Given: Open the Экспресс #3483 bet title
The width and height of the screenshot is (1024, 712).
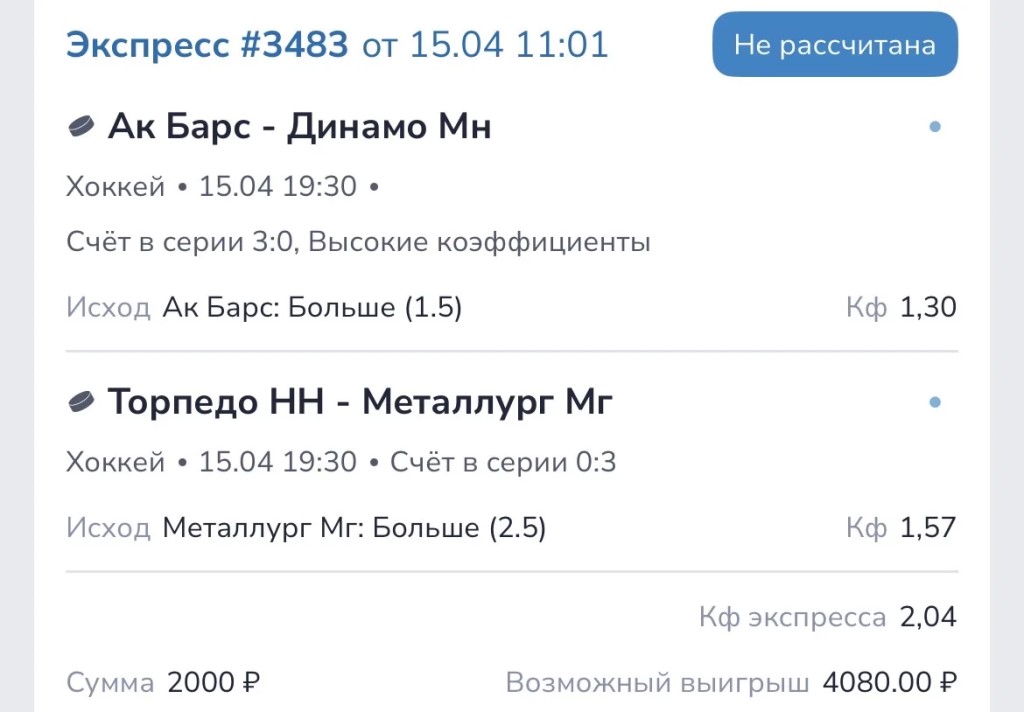Looking at the screenshot, I should [207, 45].
